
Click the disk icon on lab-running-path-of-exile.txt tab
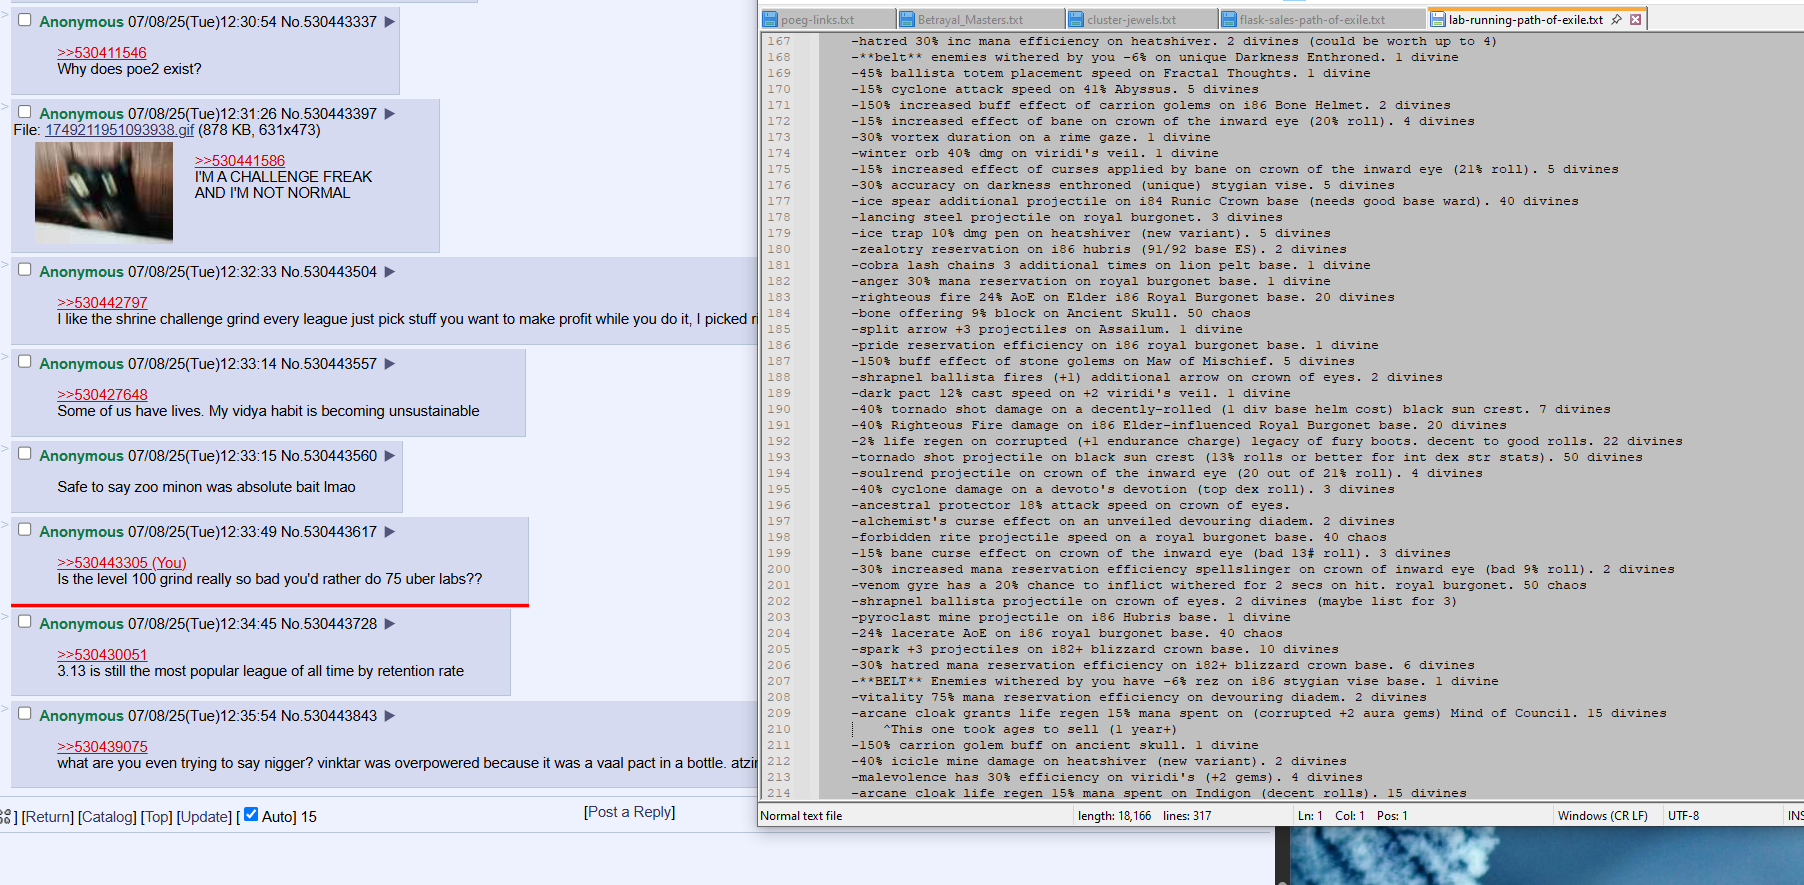1437,19
